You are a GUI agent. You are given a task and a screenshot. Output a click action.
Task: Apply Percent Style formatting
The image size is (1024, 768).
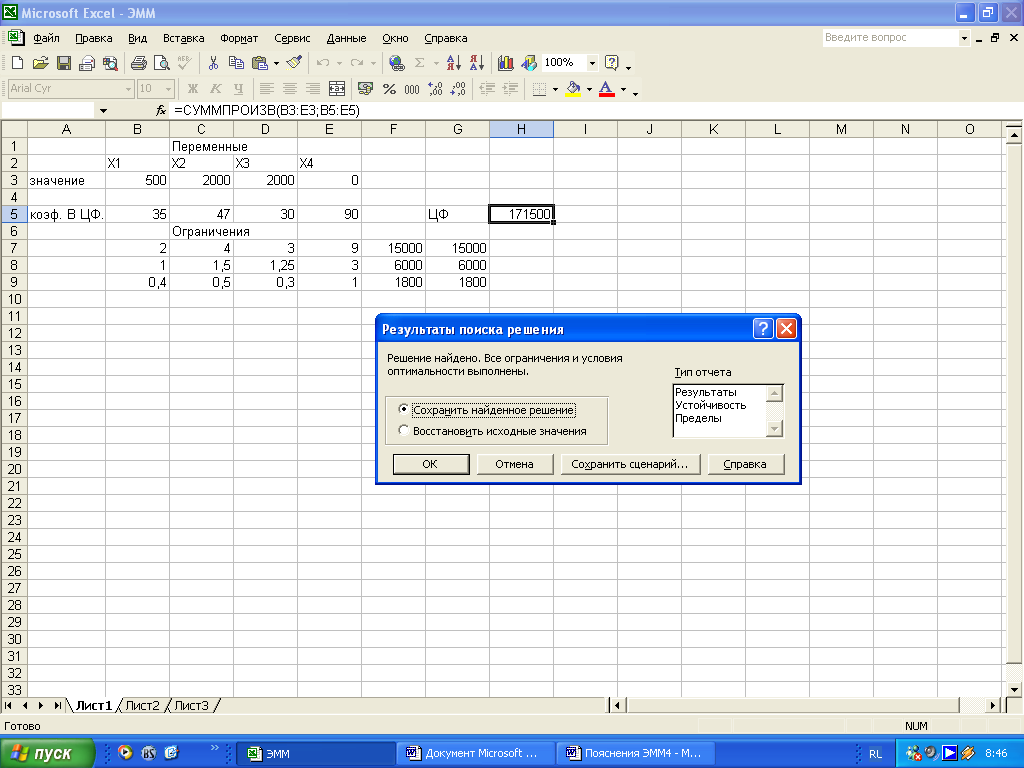pos(389,89)
